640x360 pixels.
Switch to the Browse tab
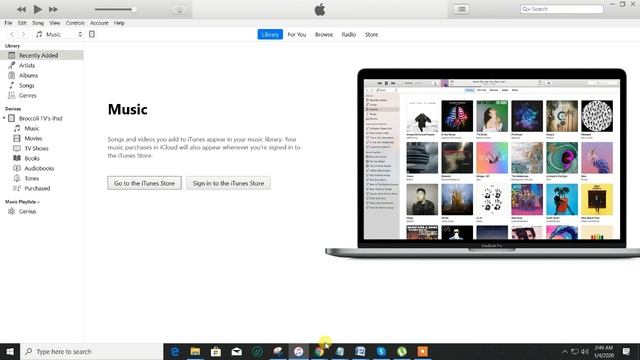[x=324, y=35]
